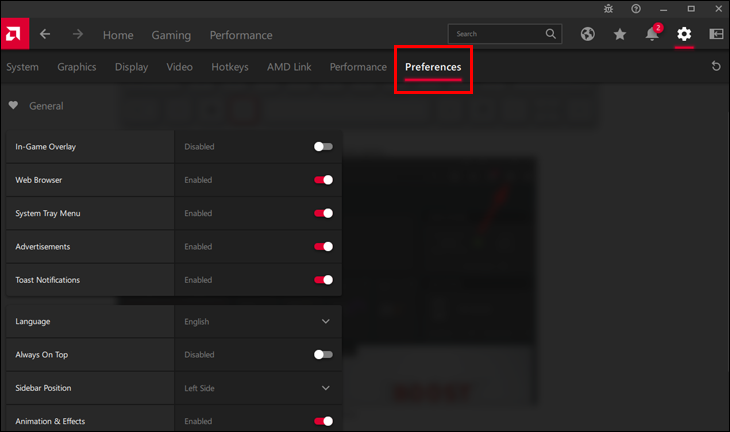Go forward with the right arrow
The height and width of the screenshot is (432, 730).
pos(78,34)
